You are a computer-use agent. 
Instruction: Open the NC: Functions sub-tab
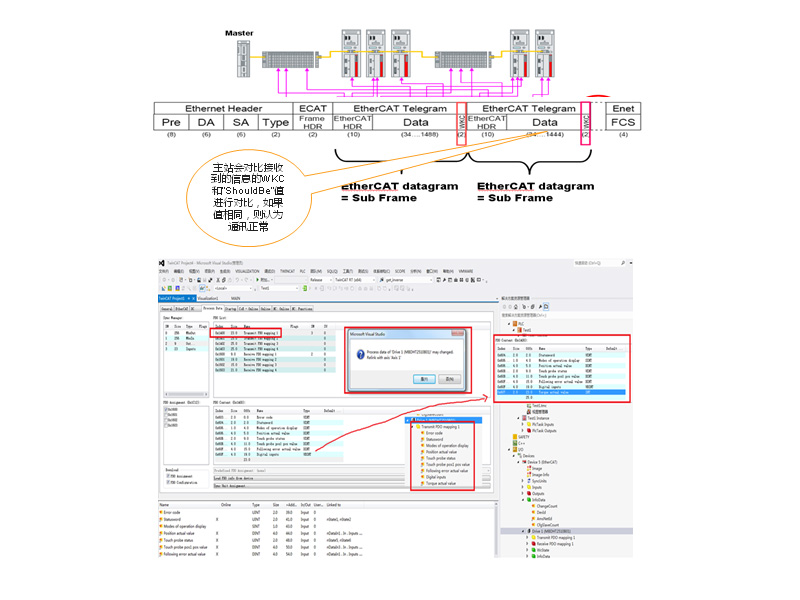[x=303, y=309]
